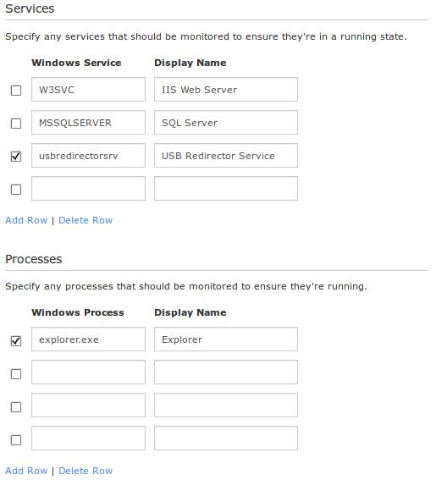This screenshot has height=480, width=436.
Task: Check the W3SVC service row checkbox
Action: click(16, 90)
